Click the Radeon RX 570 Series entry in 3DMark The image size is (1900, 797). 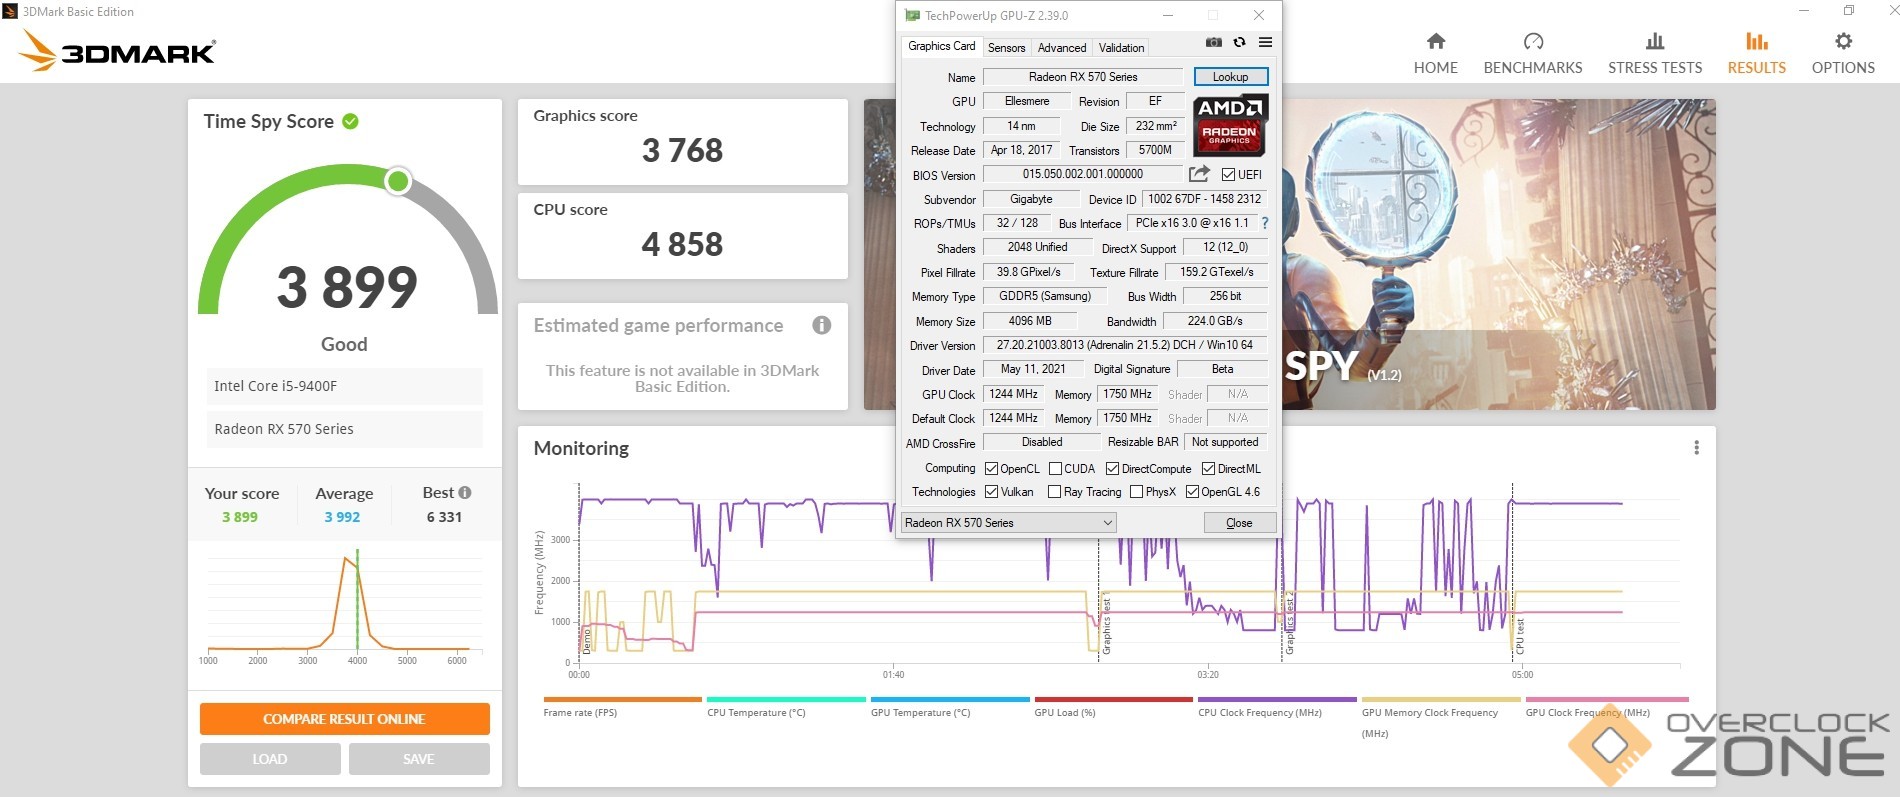coord(344,429)
